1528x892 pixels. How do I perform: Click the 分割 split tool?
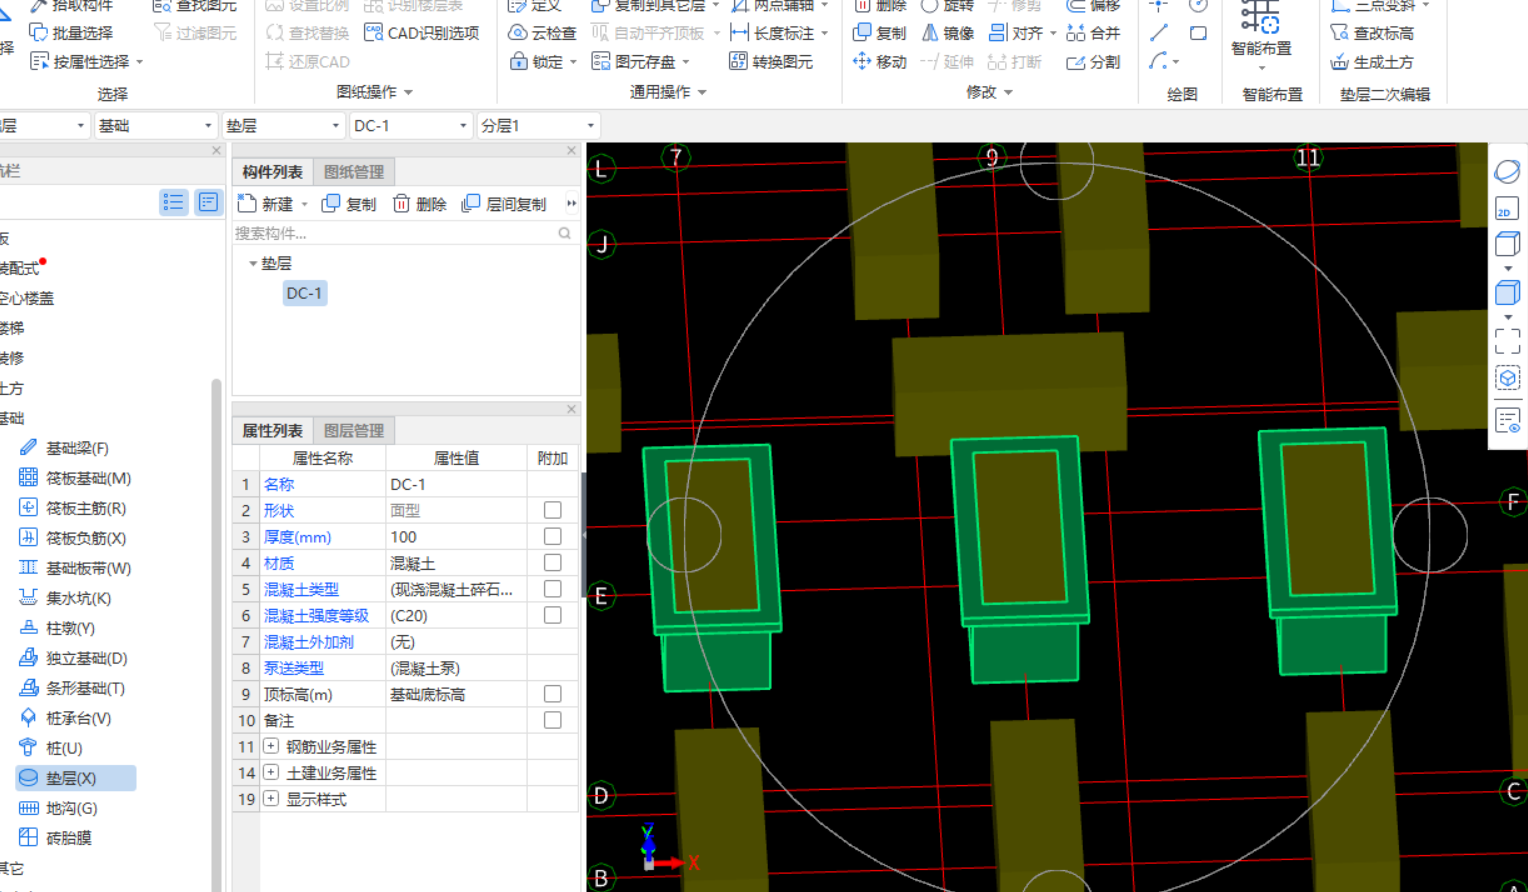[1093, 62]
